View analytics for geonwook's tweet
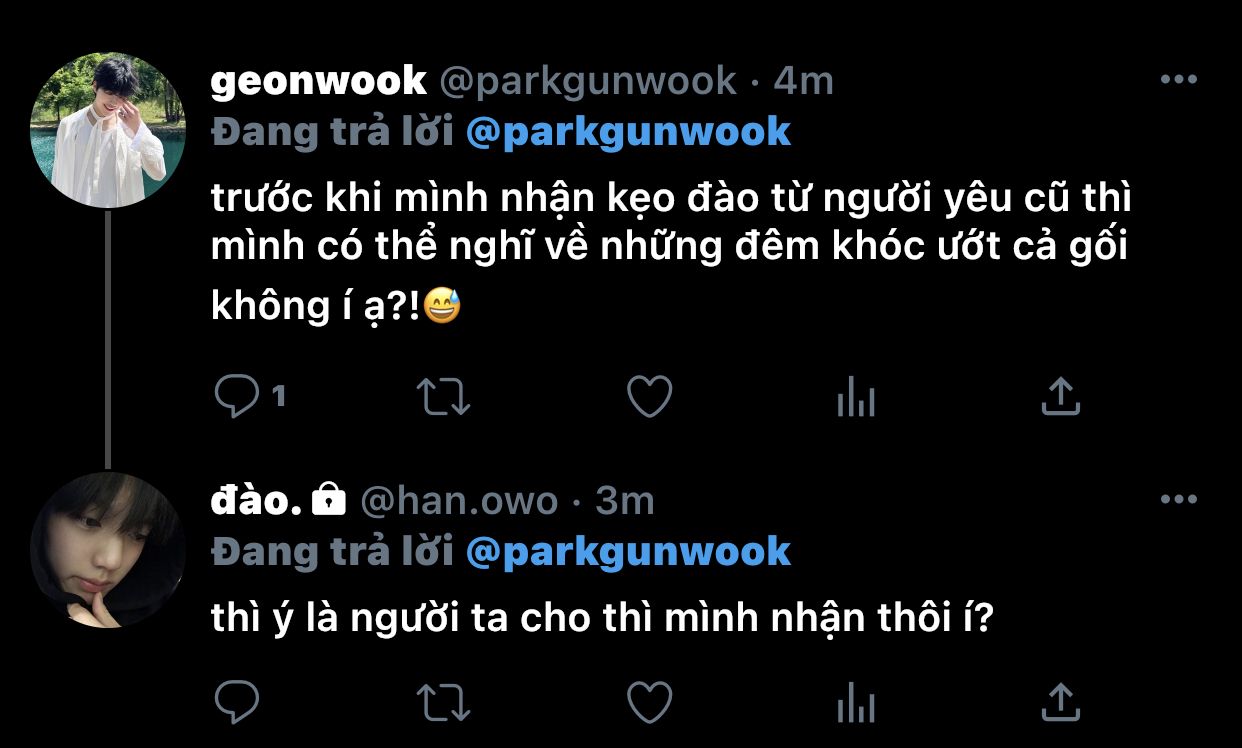Image resolution: width=1242 pixels, height=748 pixels. pos(855,398)
